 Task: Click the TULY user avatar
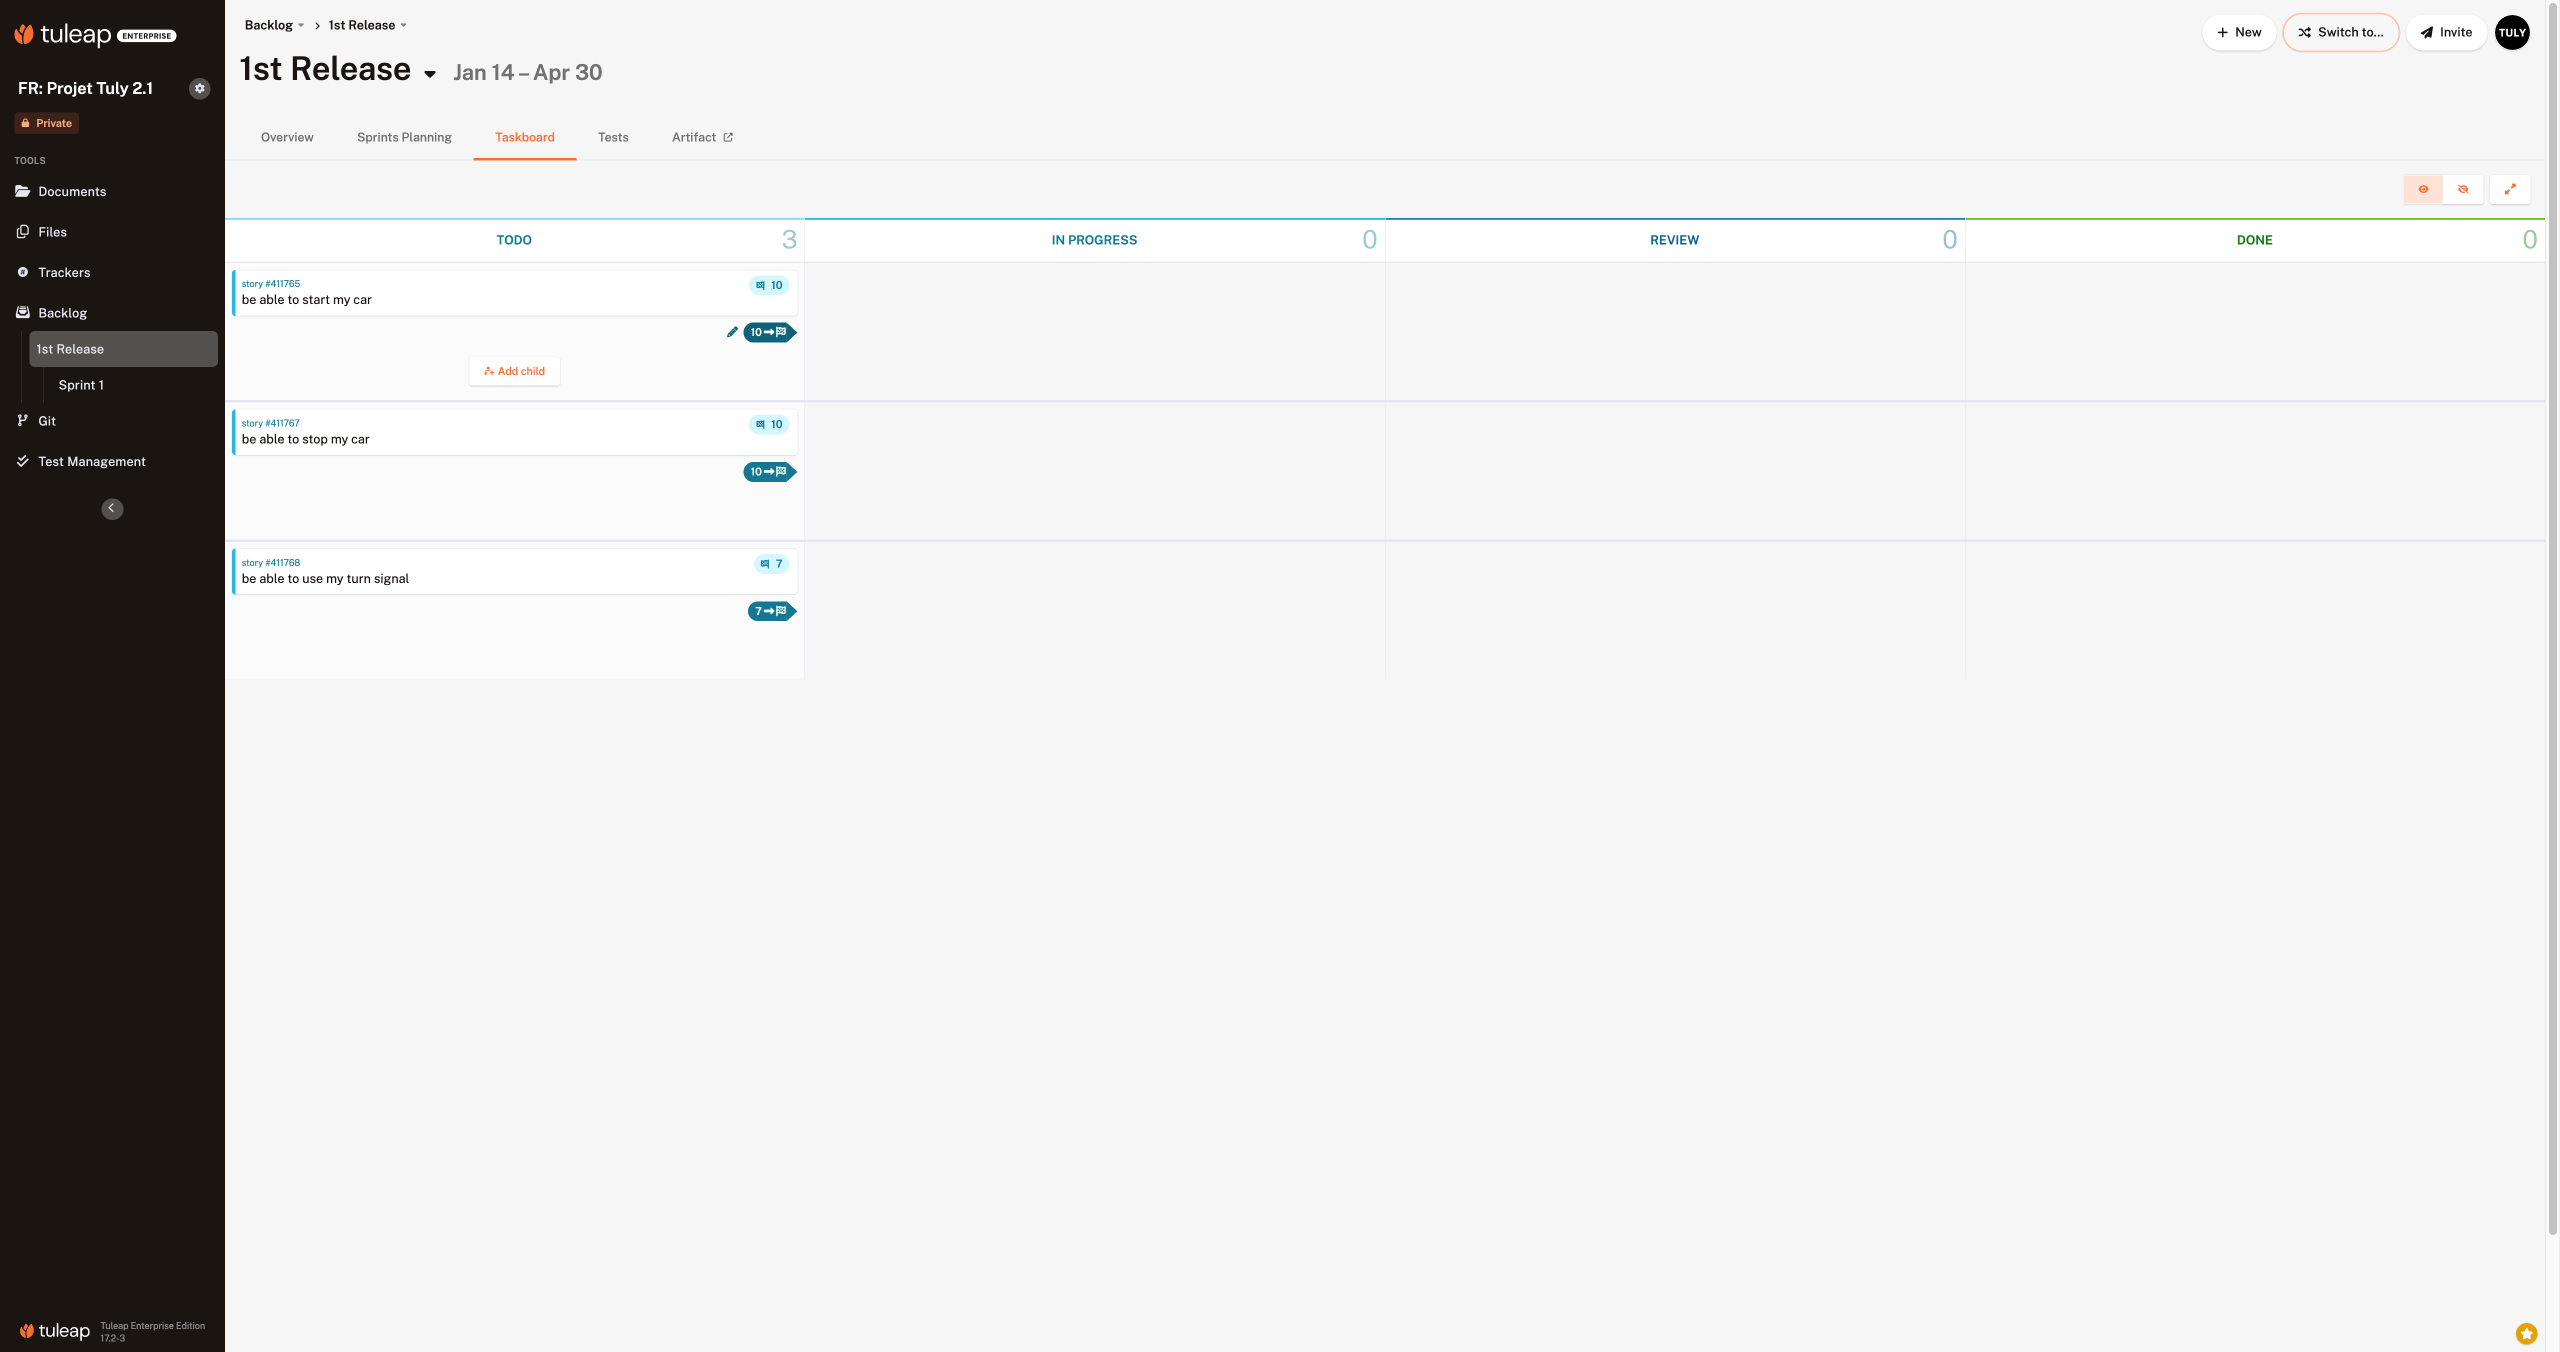[x=2512, y=32]
